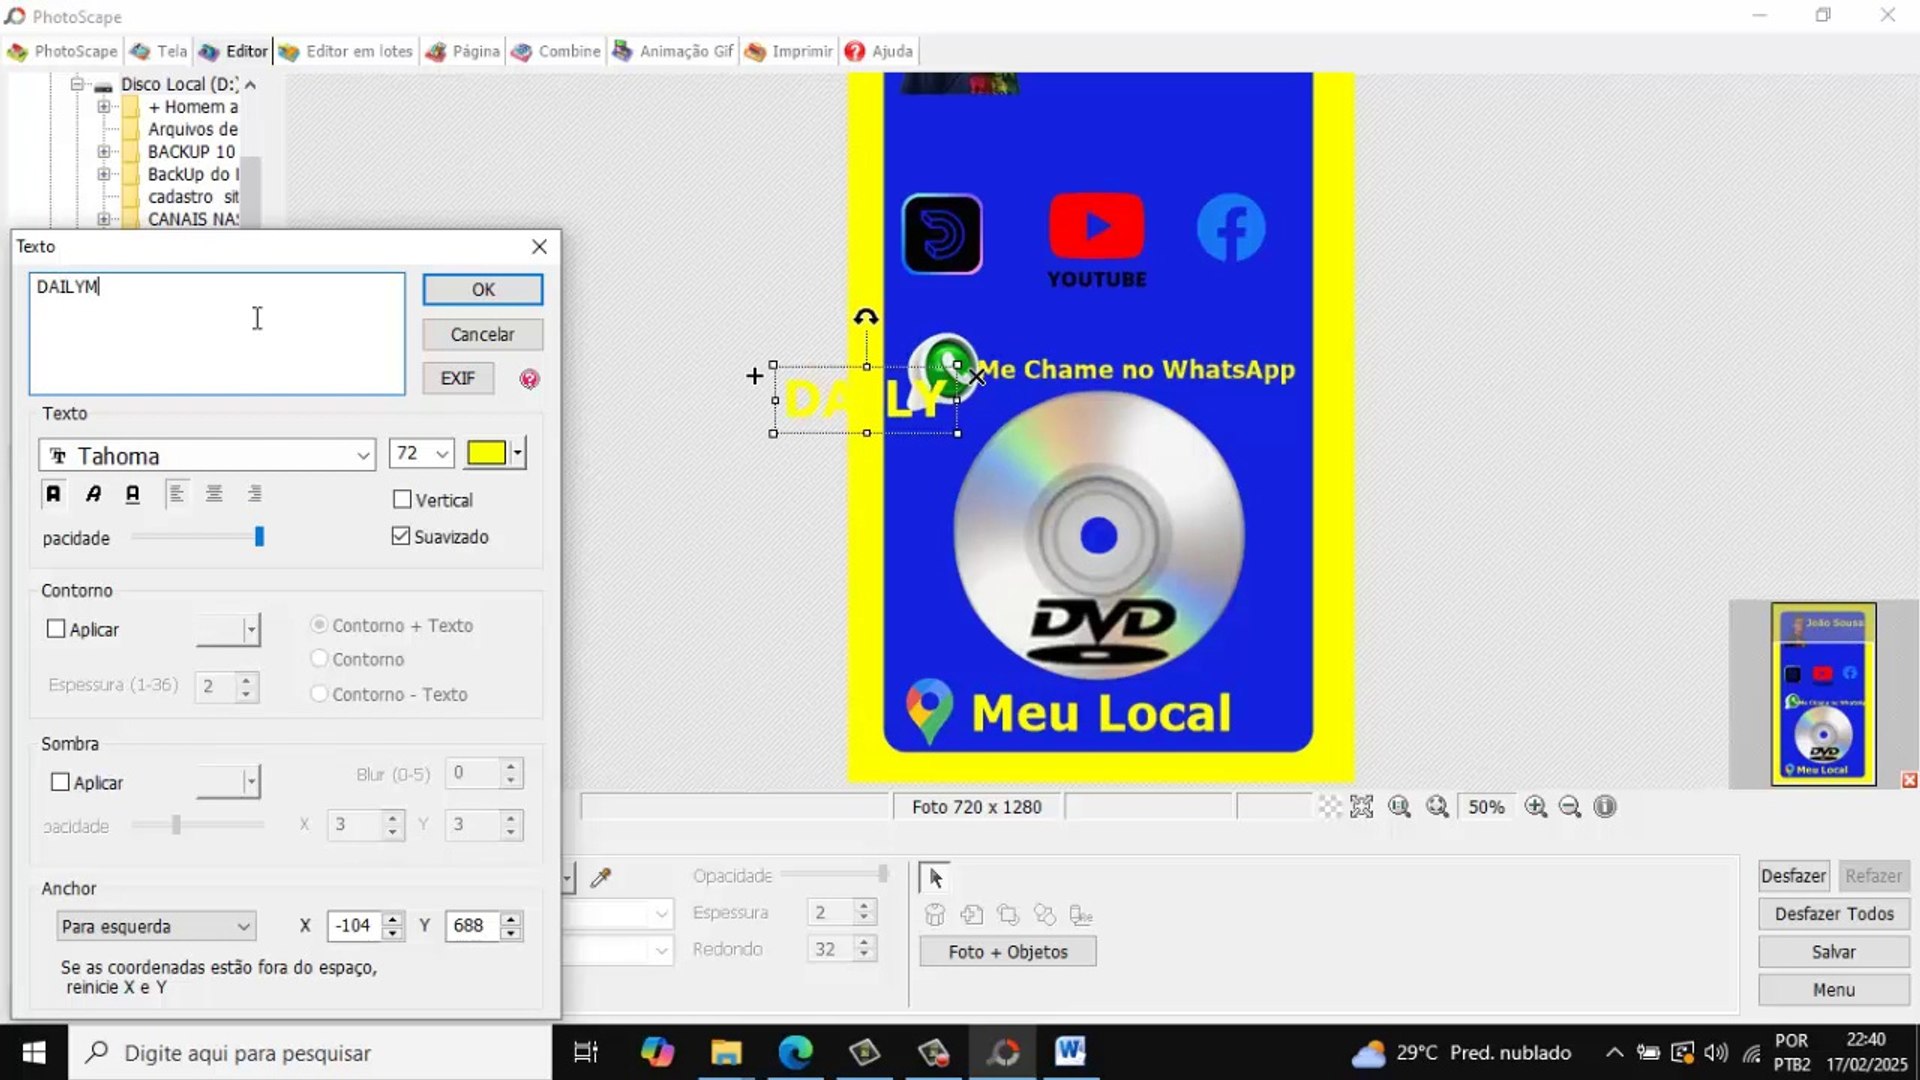Pick the eyedropper color tool
Viewport: 1920px width, 1080px height.
pyautogui.click(x=601, y=878)
